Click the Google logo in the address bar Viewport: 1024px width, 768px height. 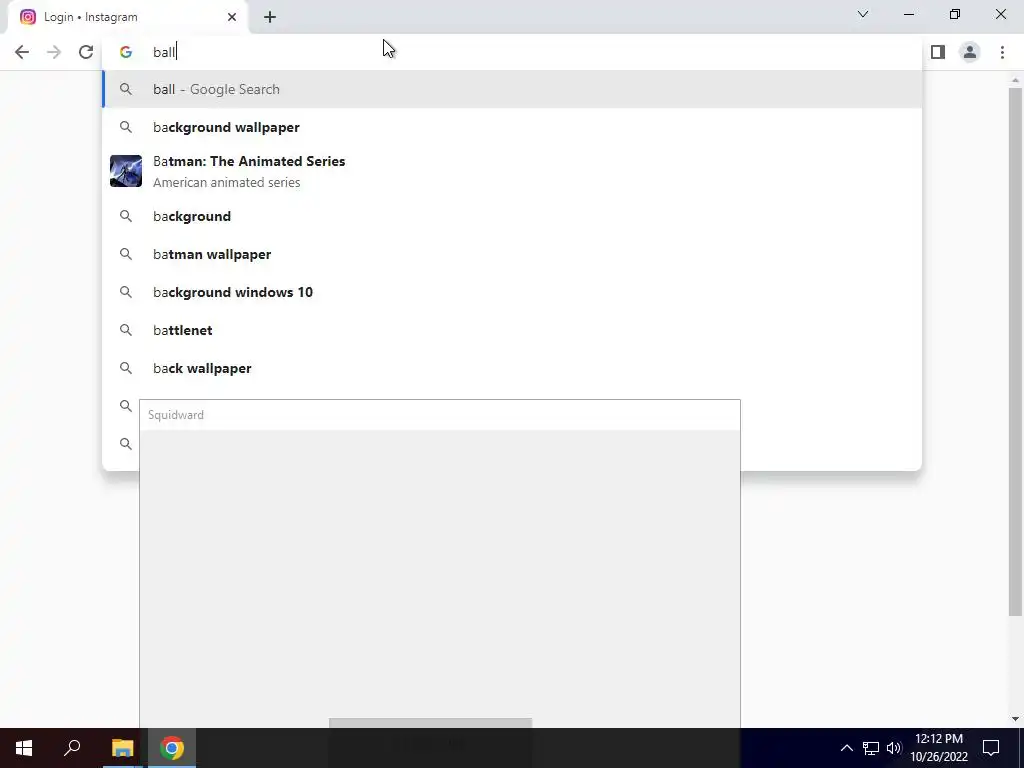pos(126,52)
